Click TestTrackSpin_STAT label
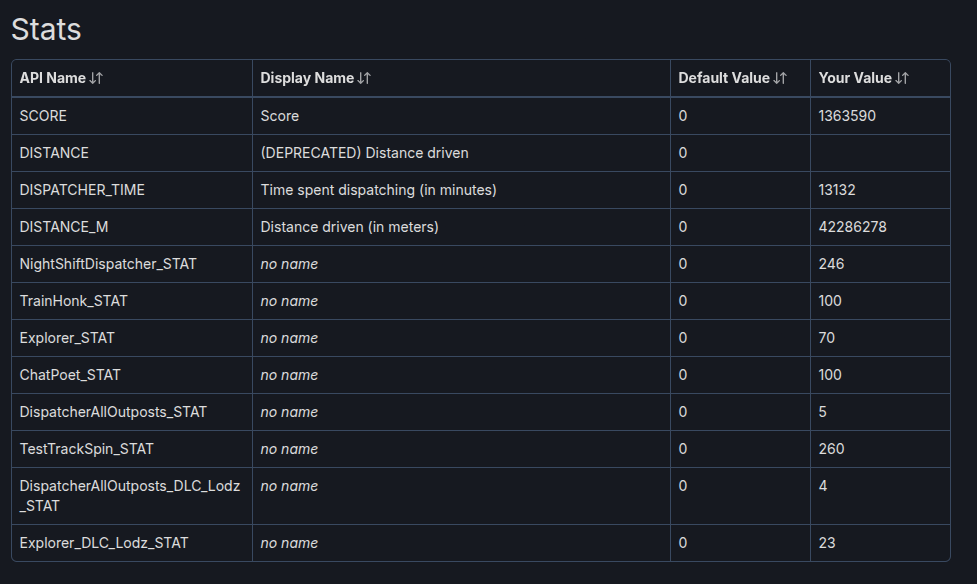 pyautogui.click(x=87, y=449)
